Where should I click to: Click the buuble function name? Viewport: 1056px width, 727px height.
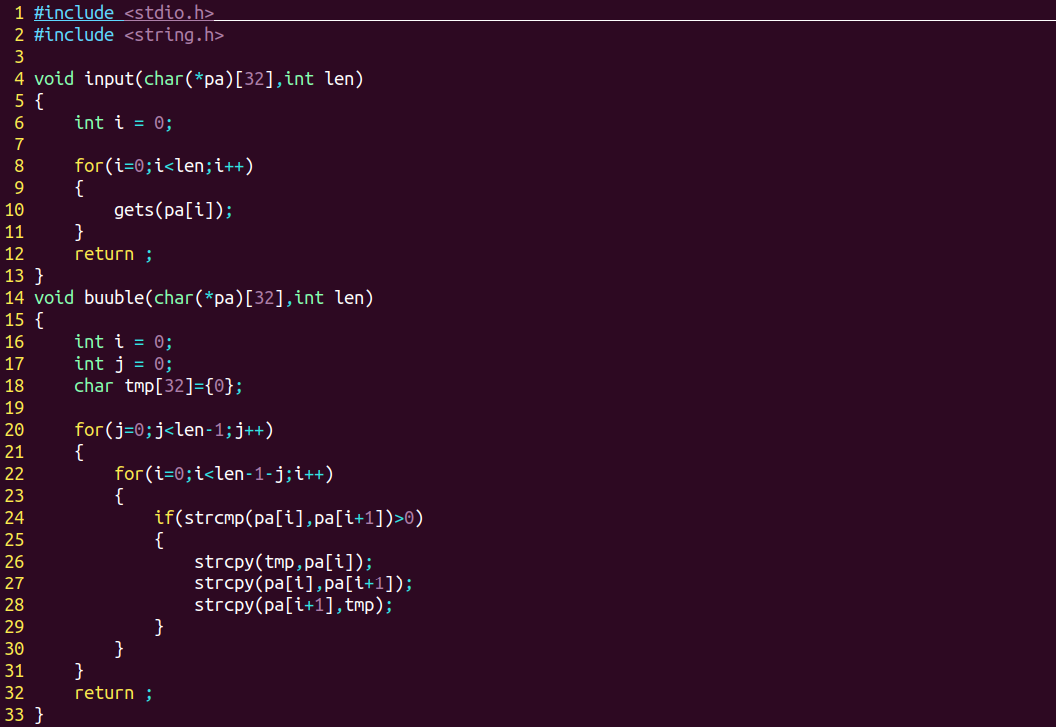[x=114, y=298]
